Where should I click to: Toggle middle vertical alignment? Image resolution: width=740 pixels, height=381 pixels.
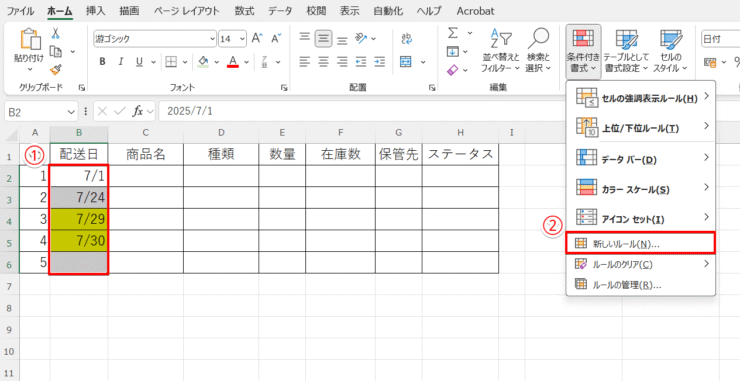[x=323, y=38]
